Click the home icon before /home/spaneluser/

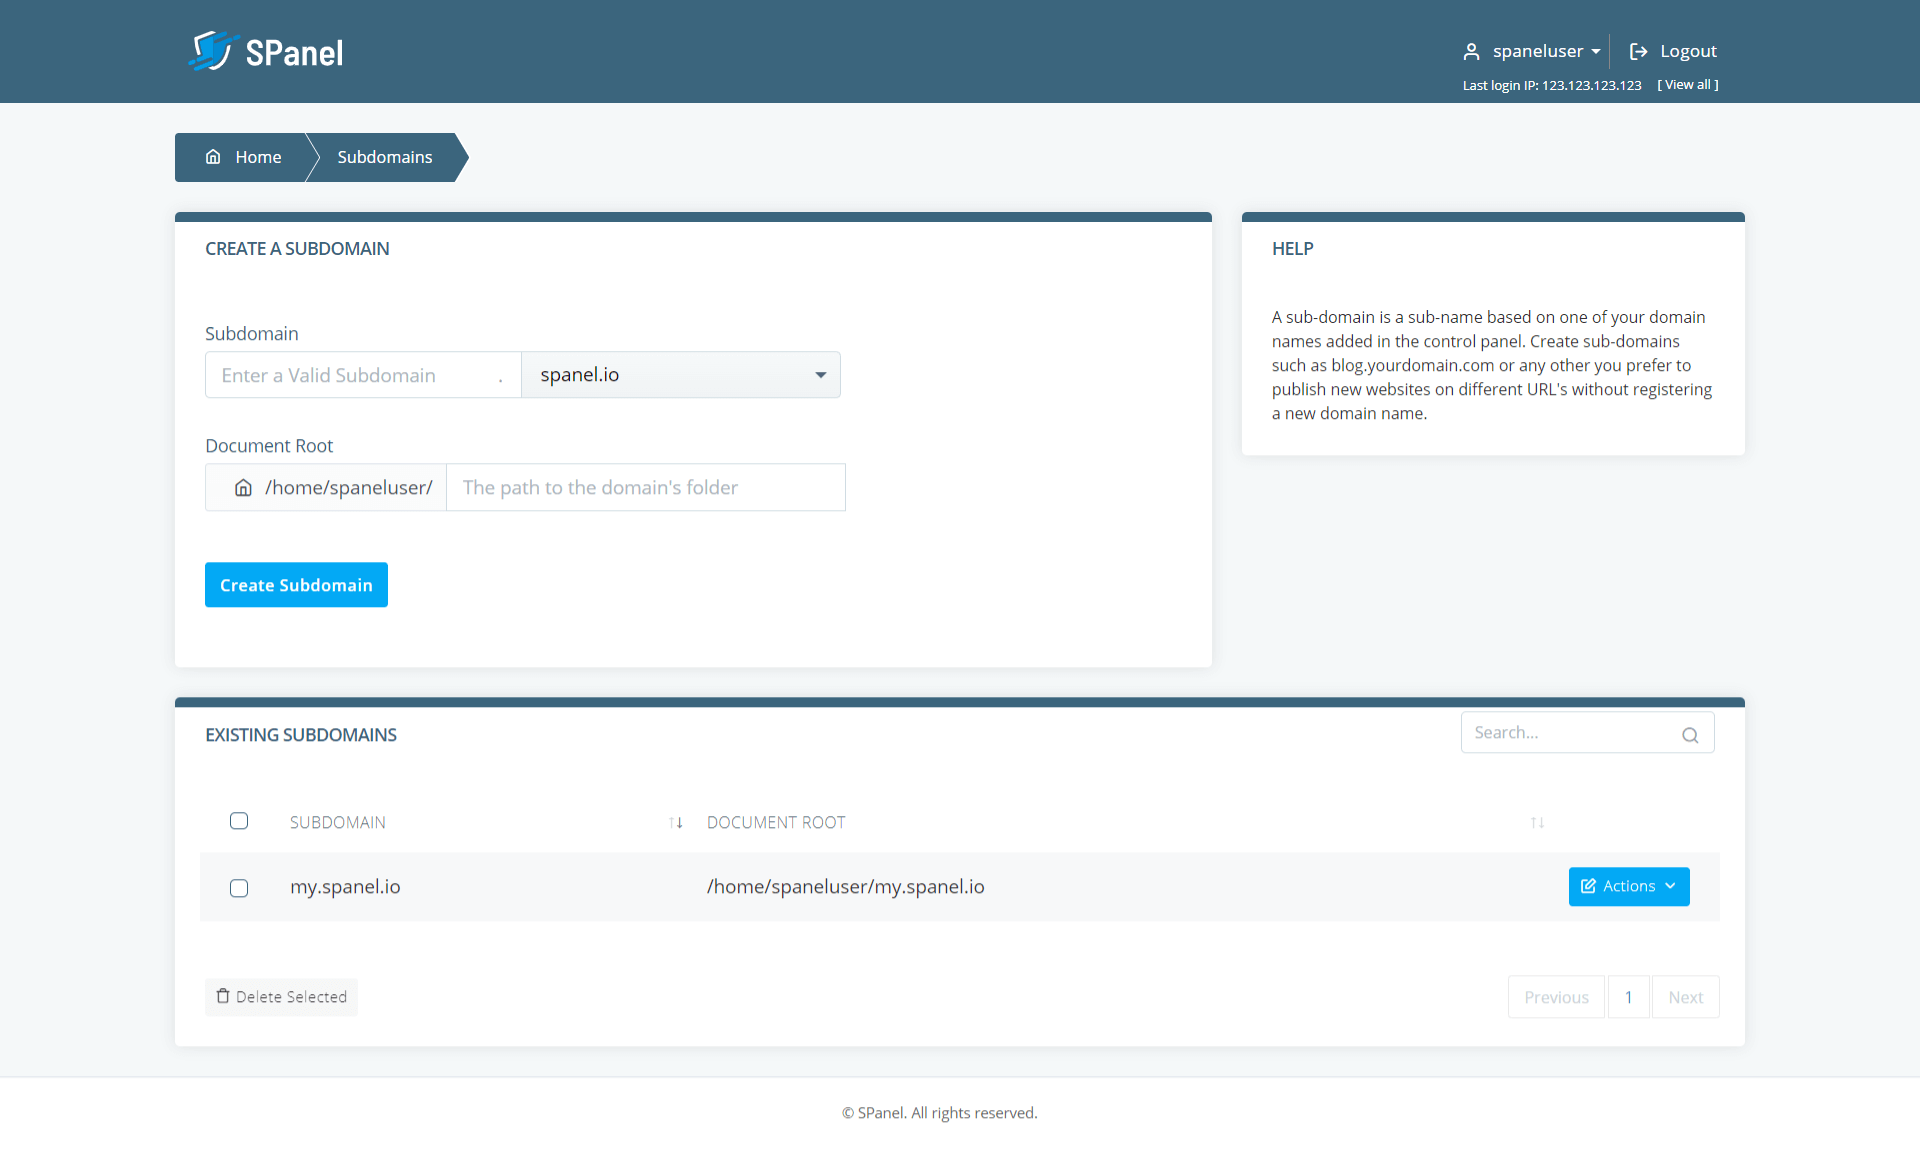tap(243, 488)
